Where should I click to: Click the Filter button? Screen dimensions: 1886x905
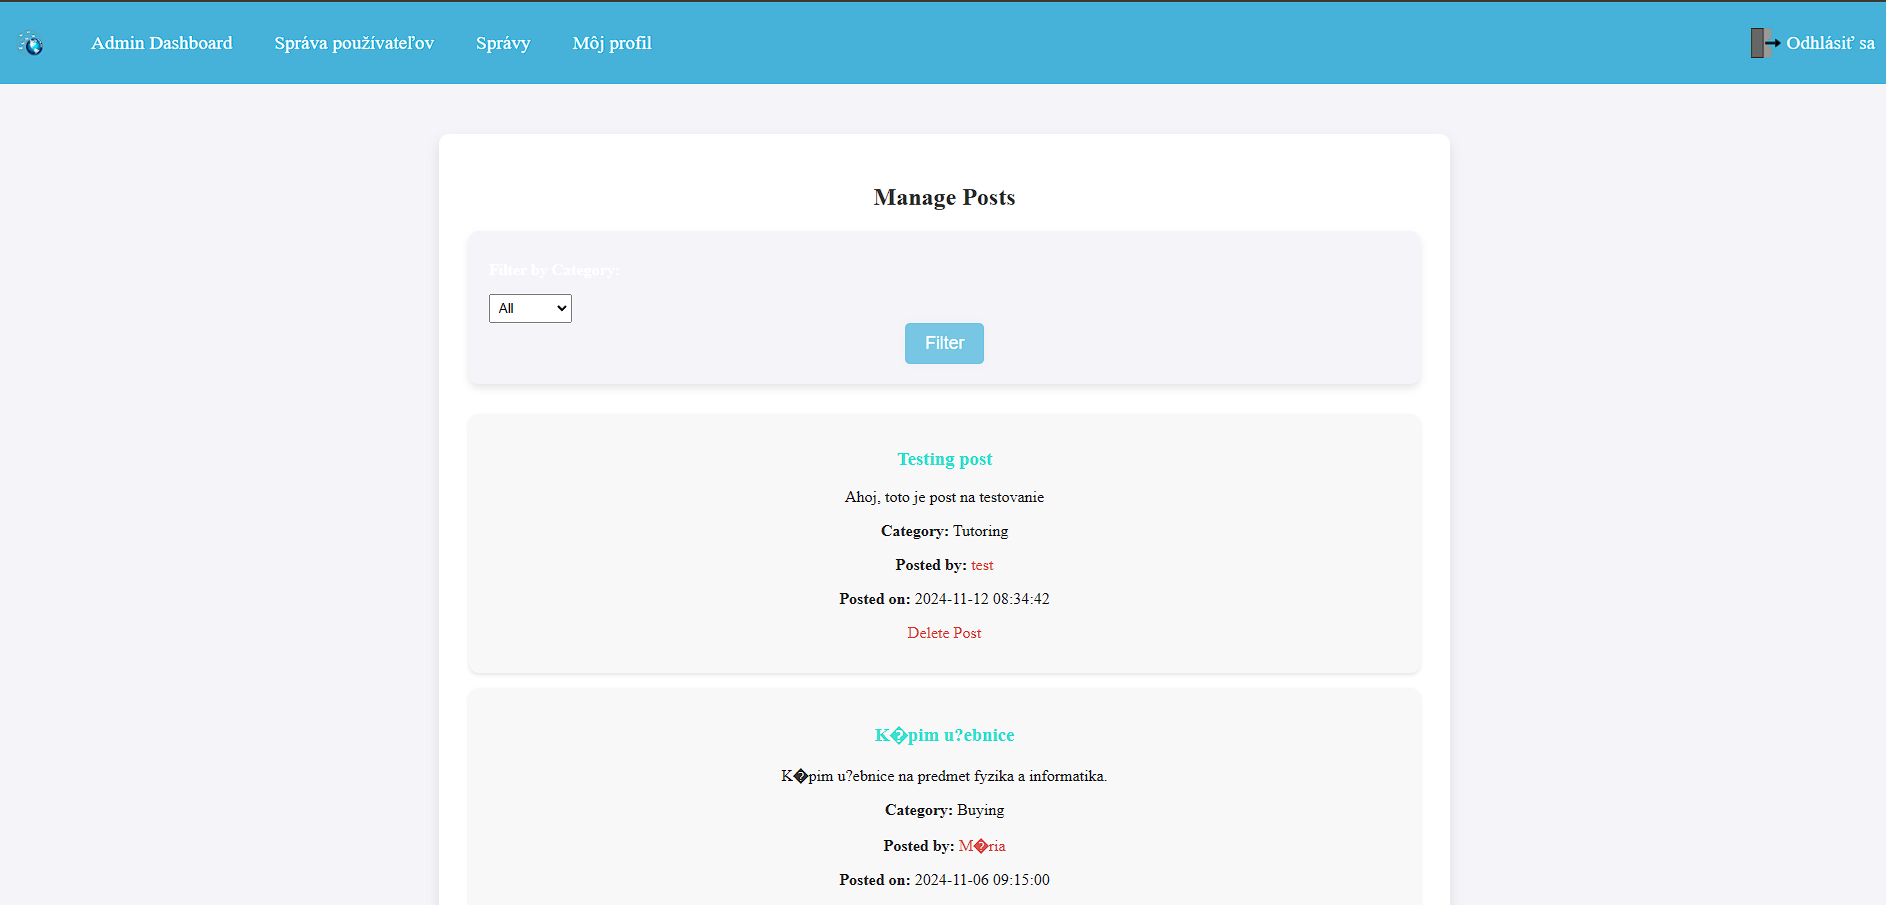(x=944, y=343)
